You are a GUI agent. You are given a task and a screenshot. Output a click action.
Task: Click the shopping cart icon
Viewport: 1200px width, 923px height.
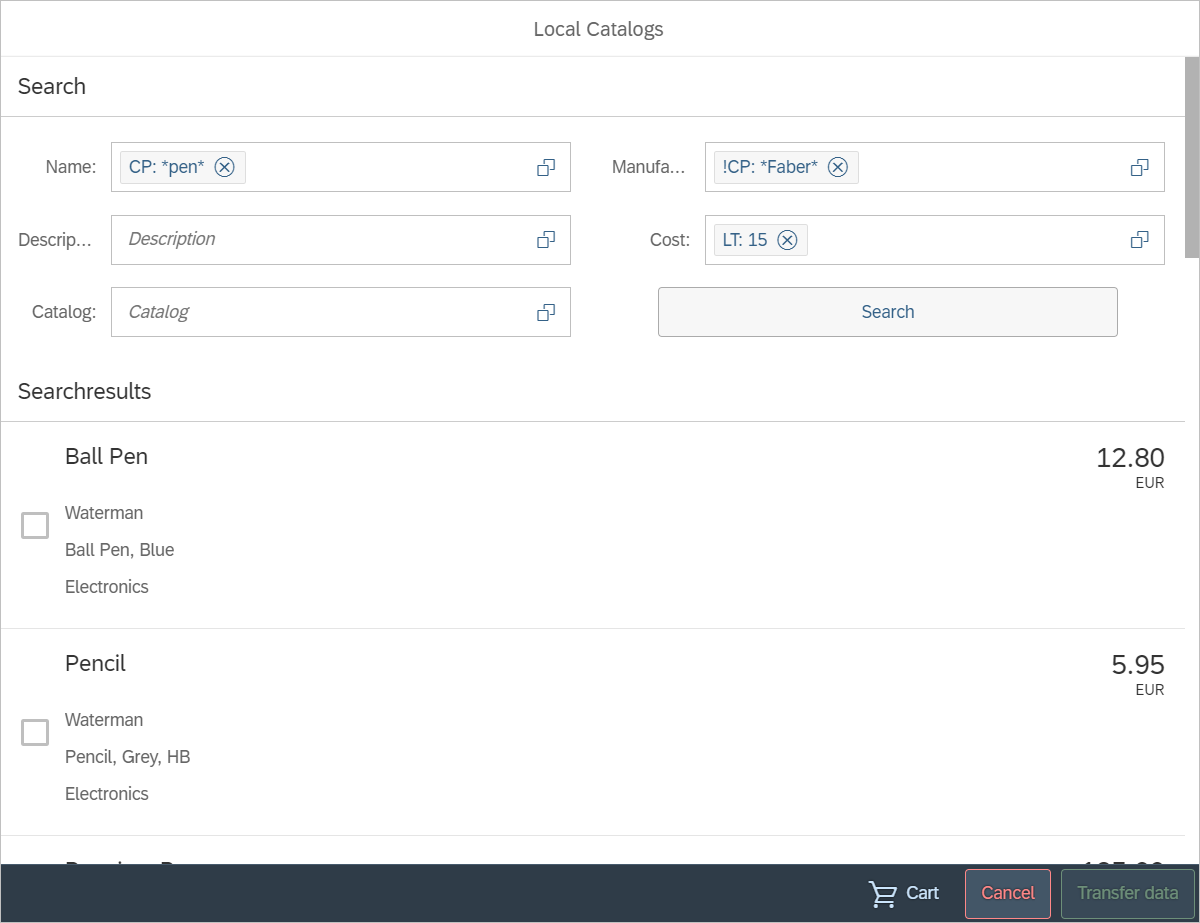(x=883, y=894)
